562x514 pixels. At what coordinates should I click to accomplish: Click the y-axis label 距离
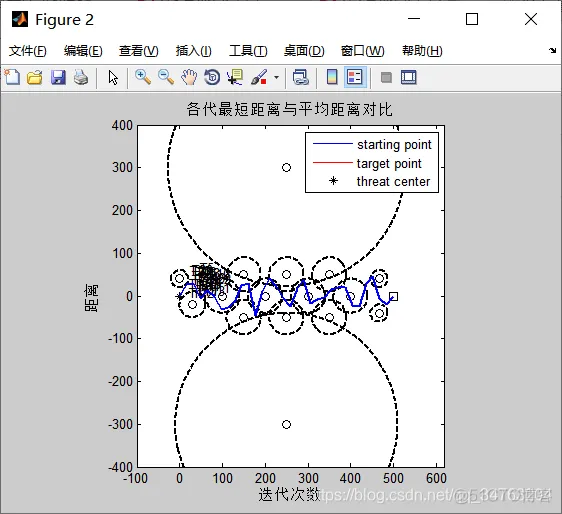[x=91, y=298]
